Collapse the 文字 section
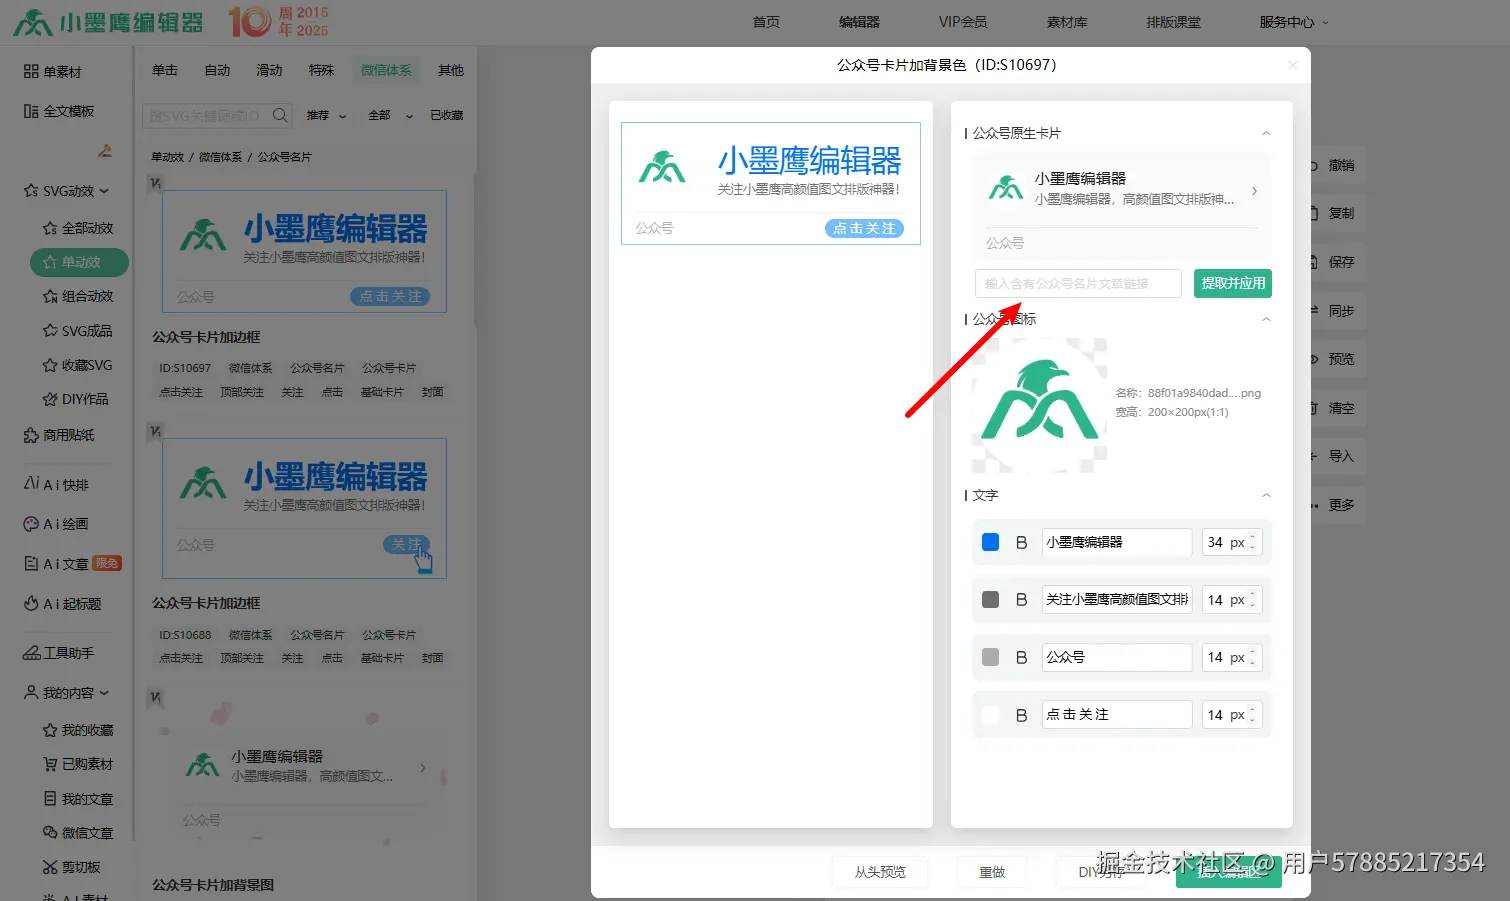The image size is (1510, 901). coord(1266,495)
